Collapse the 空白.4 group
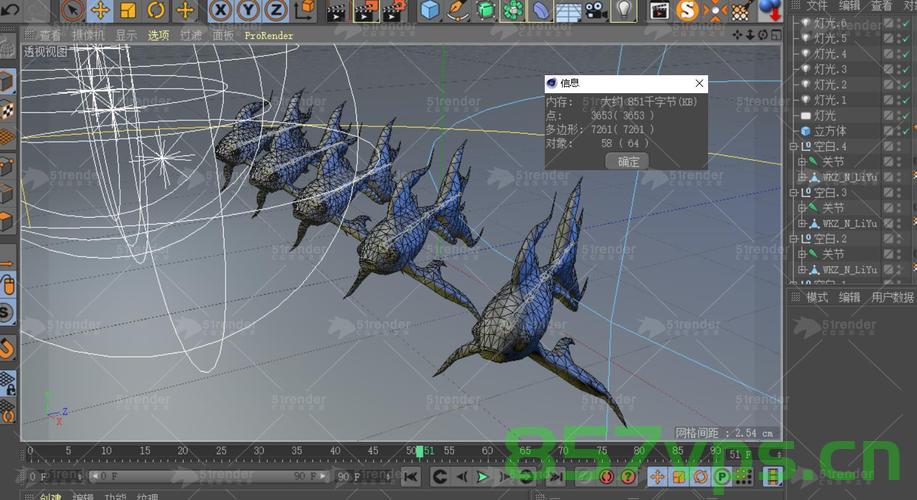The height and width of the screenshot is (500, 917). [x=794, y=146]
